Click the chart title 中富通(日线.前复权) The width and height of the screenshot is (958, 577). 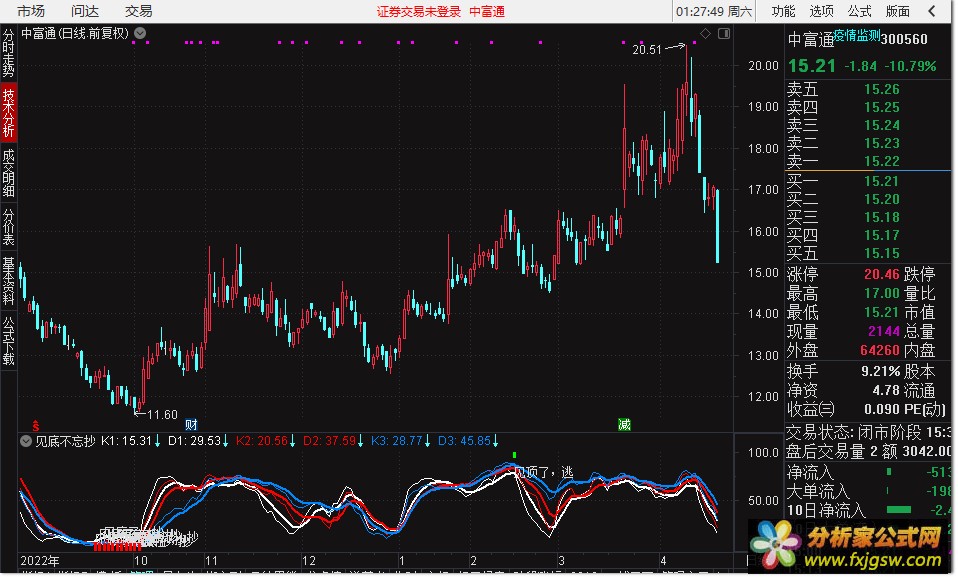coord(75,33)
